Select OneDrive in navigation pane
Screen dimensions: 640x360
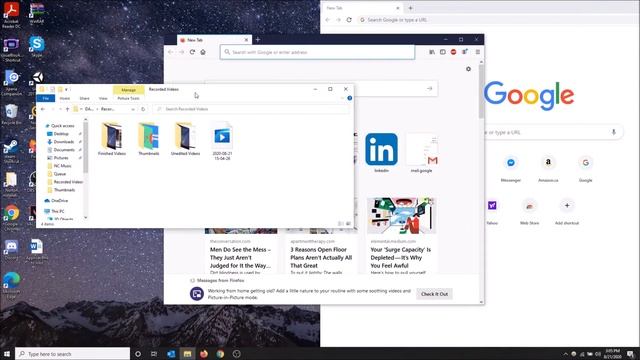click(x=60, y=201)
